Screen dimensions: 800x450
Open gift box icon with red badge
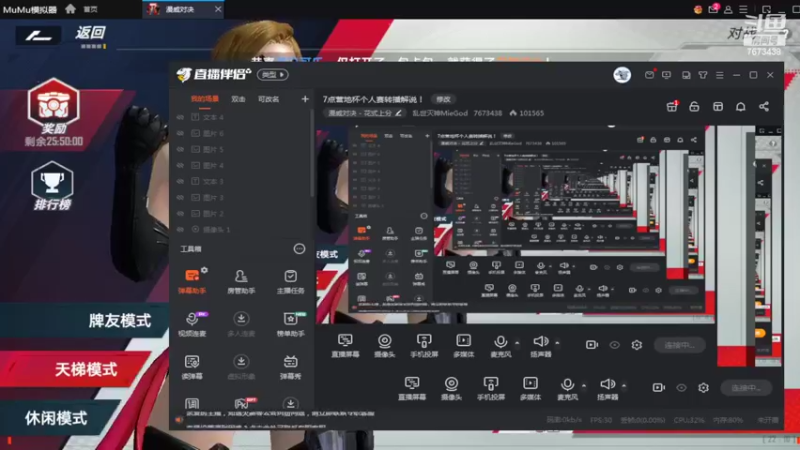(x=672, y=107)
